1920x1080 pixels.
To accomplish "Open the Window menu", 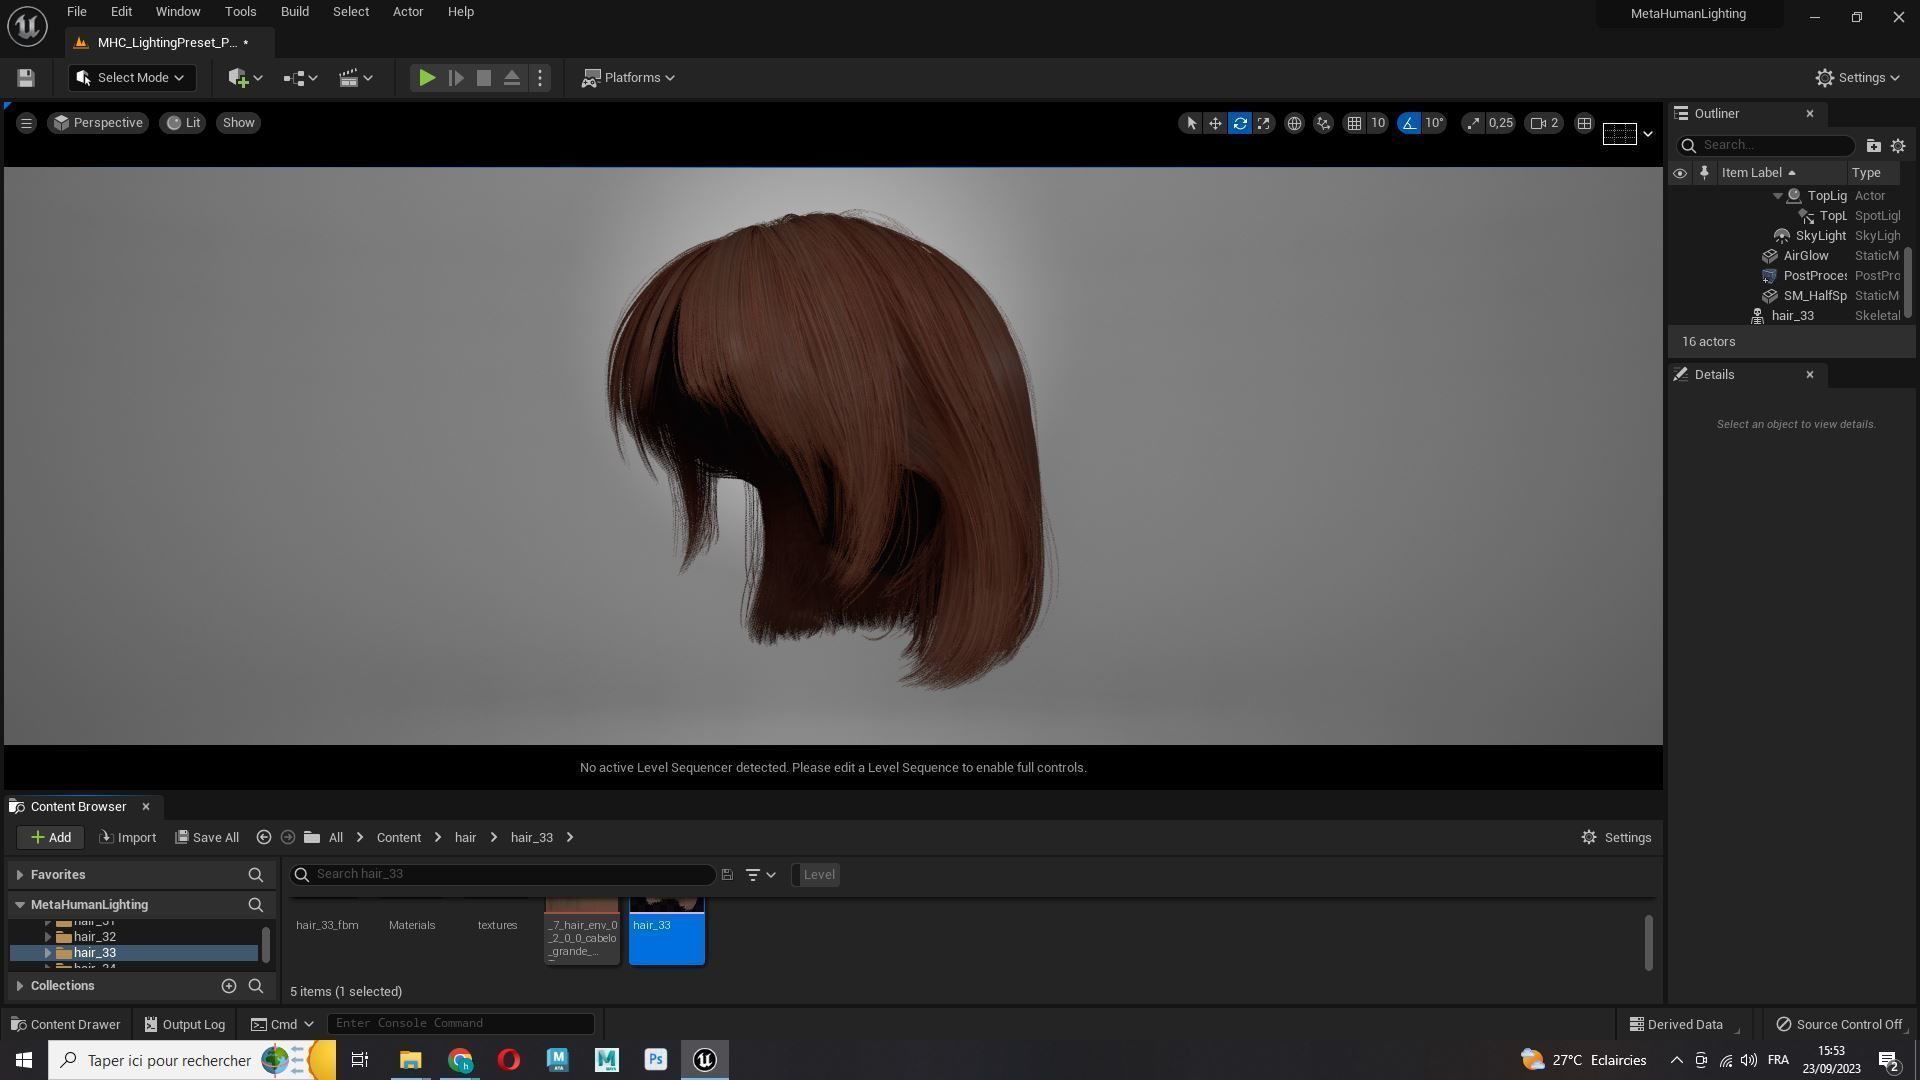I will 178,12.
